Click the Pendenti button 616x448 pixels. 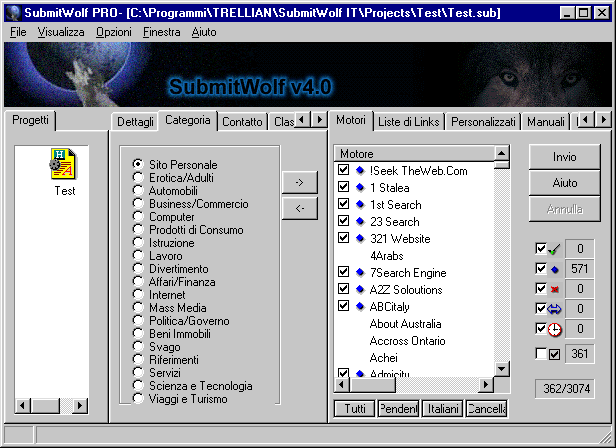click(x=398, y=409)
